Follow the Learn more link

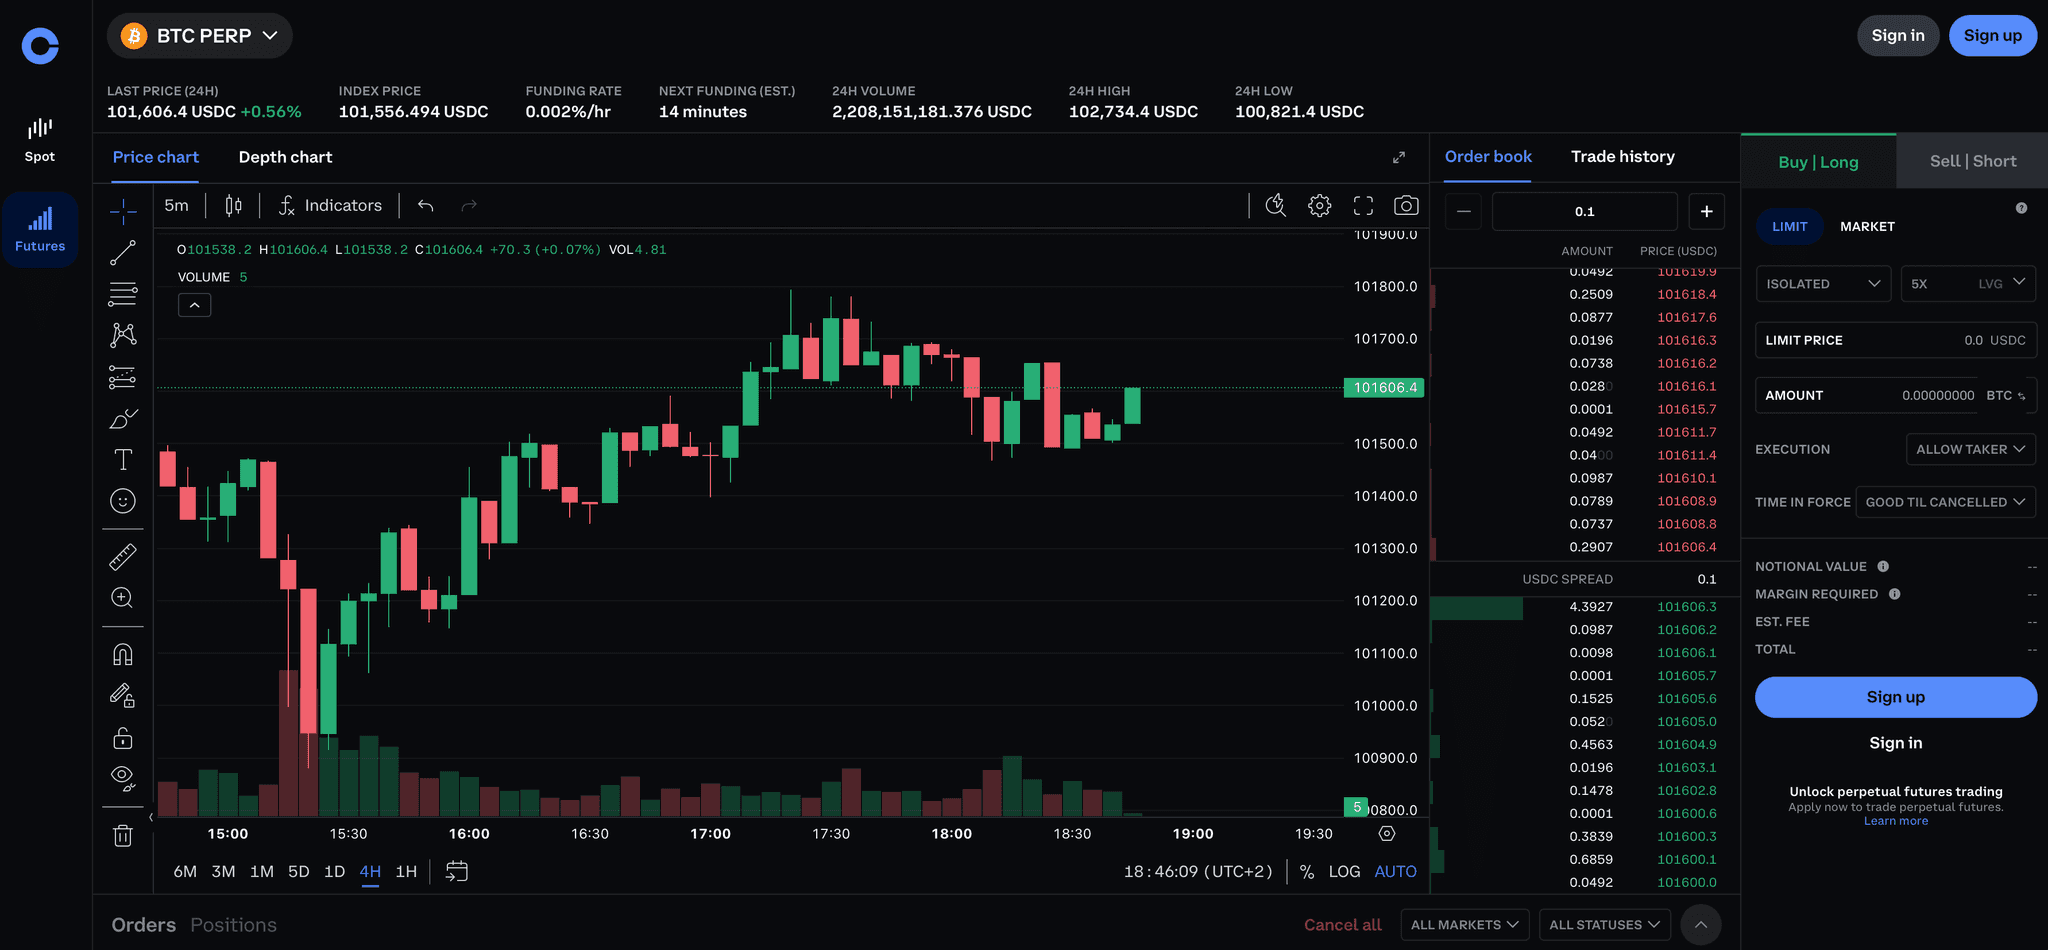pyautogui.click(x=1895, y=821)
